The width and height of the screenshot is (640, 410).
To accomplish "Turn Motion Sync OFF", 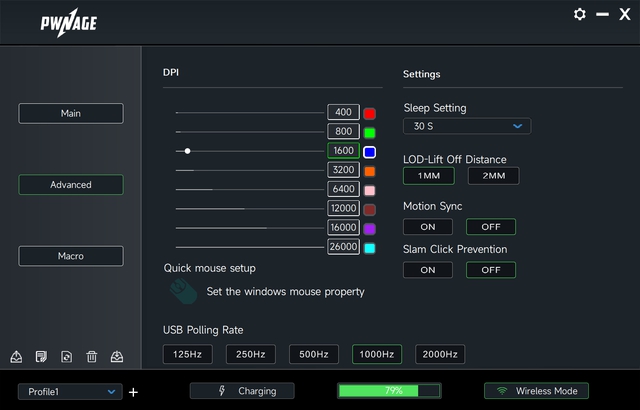I will [x=491, y=227].
